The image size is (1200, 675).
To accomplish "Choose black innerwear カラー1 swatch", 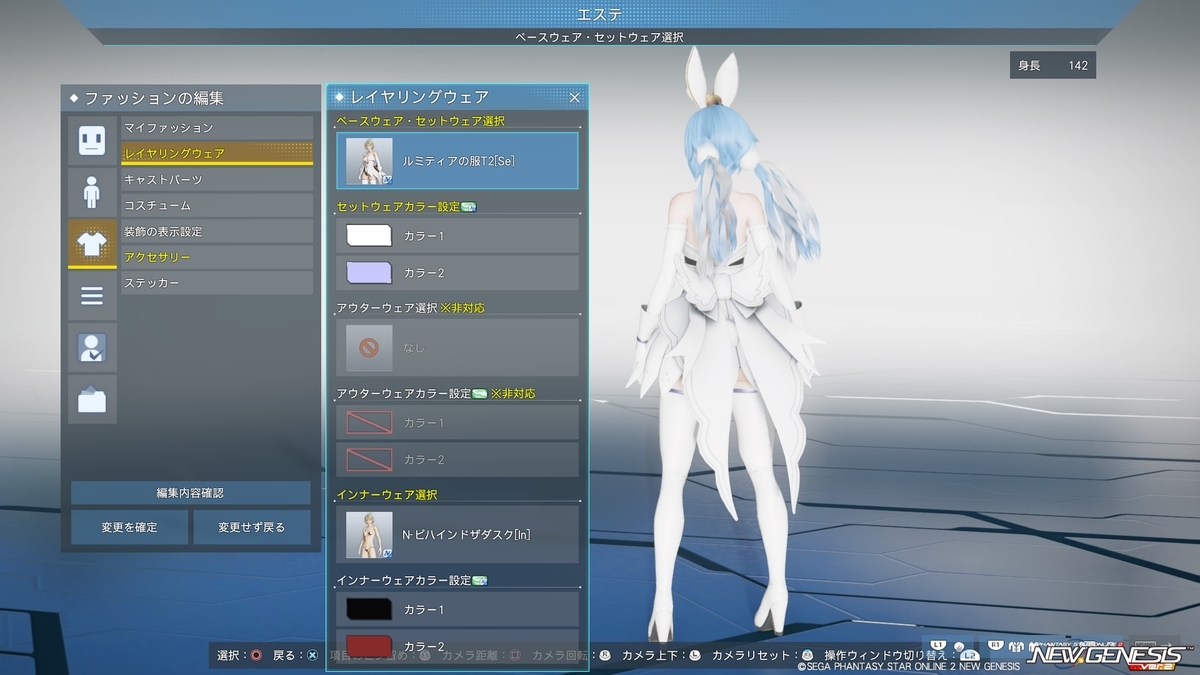I will [369, 610].
